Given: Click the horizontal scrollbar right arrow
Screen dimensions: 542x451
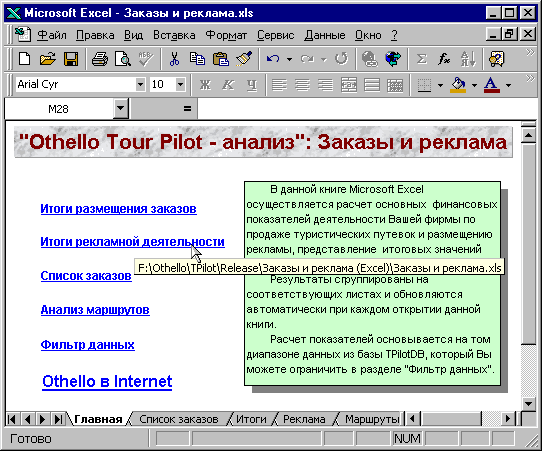Looking at the screenshot, I should pos(508,419).
